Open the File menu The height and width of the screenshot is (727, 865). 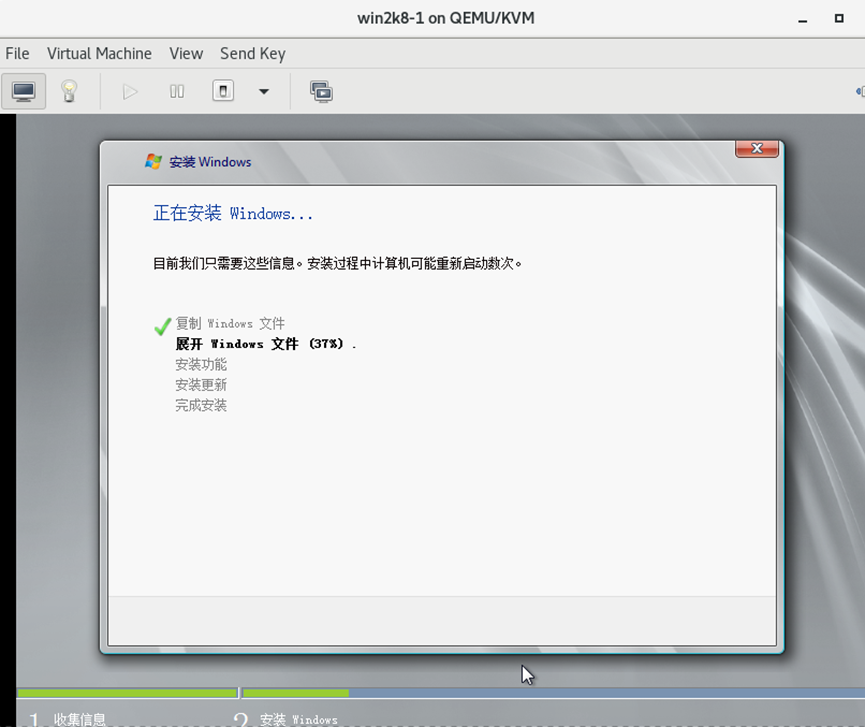click(17, 54)
